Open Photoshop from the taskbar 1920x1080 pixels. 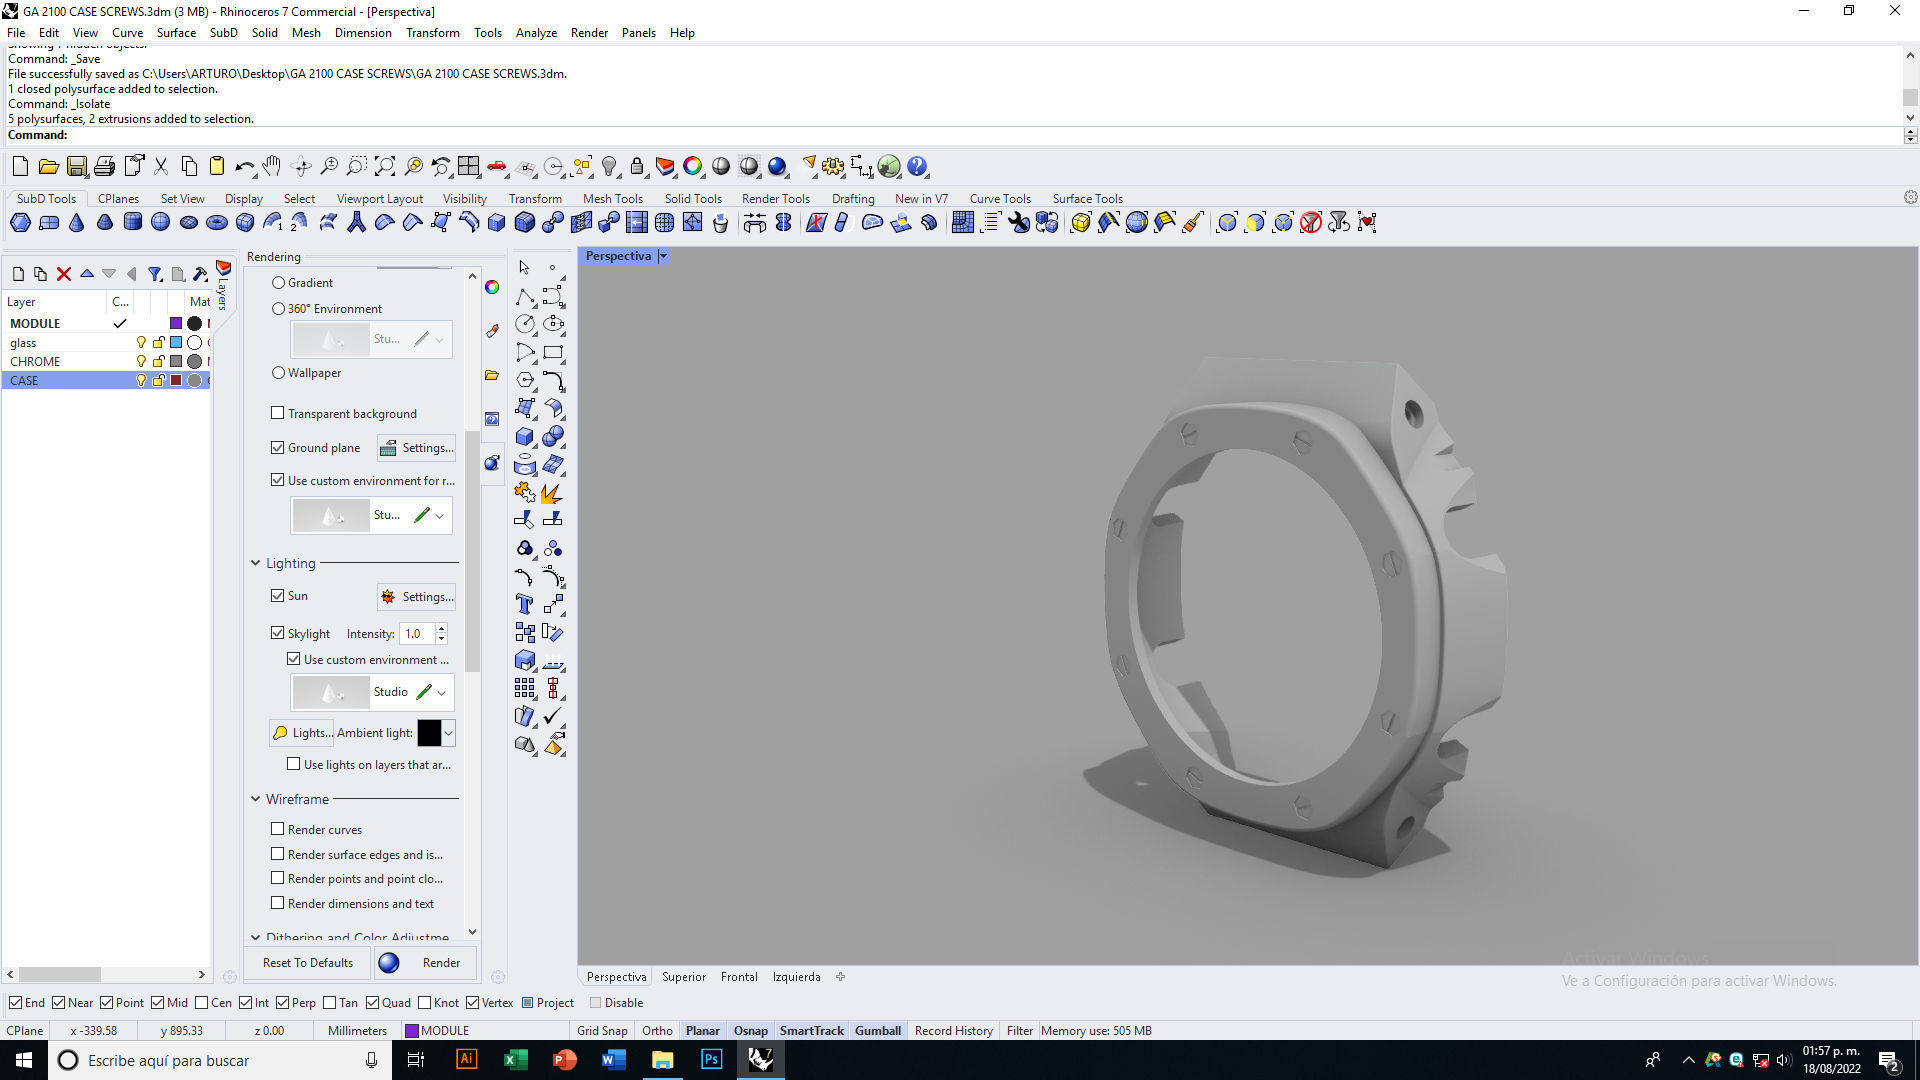click(711, 1060)
